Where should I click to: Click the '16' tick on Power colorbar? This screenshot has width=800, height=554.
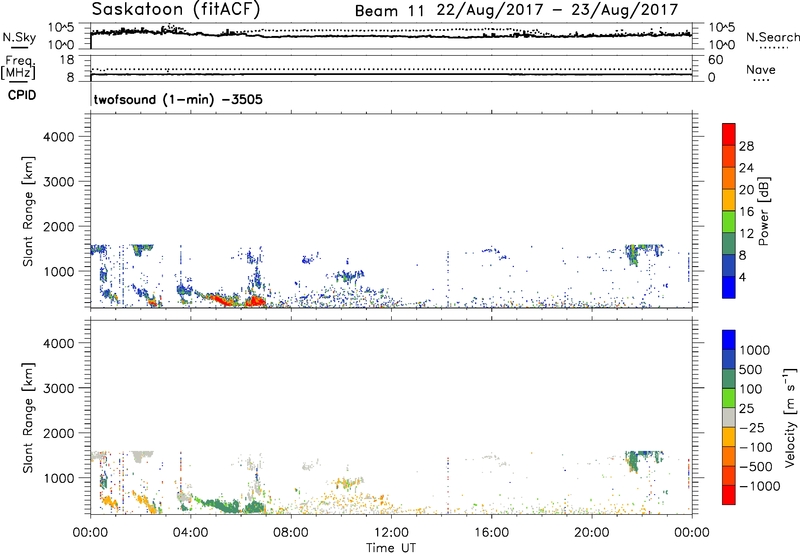click(746, 212)
